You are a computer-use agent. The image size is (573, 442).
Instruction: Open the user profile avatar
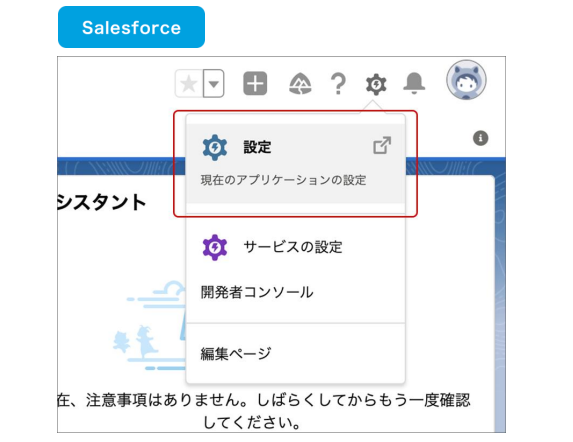click(466, 80)
